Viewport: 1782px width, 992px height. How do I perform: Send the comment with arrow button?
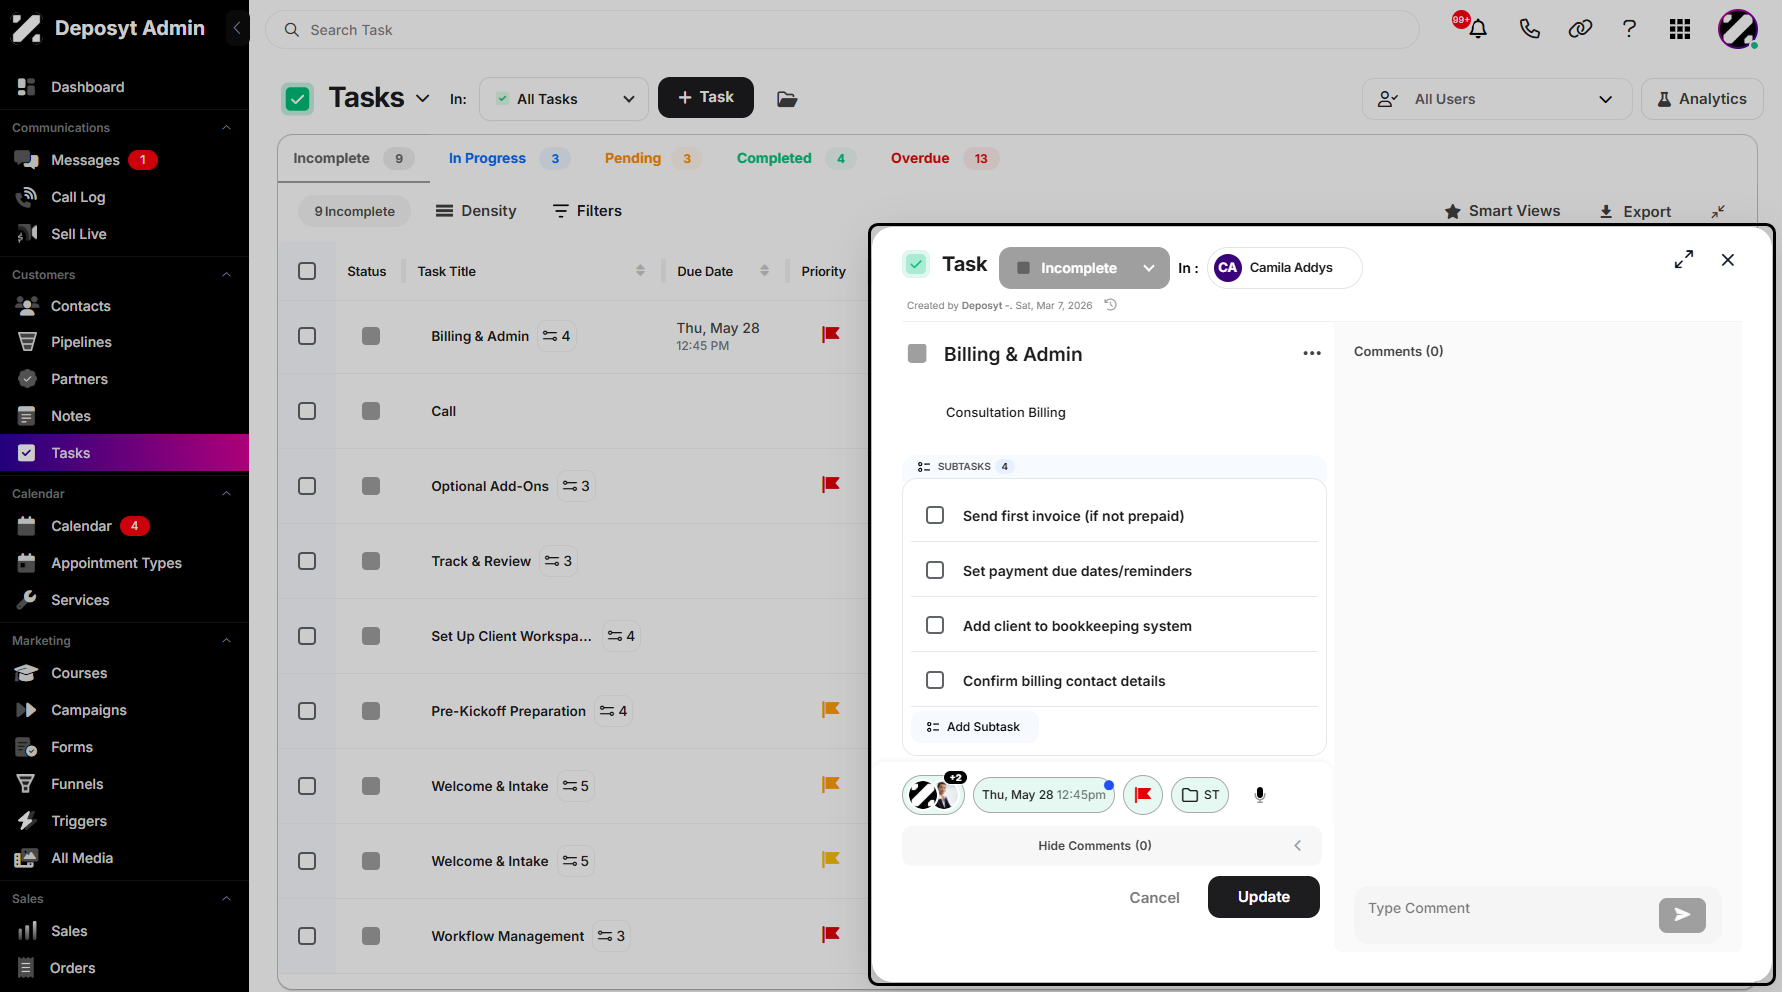pyautogui.click(x=1682, y=914)
